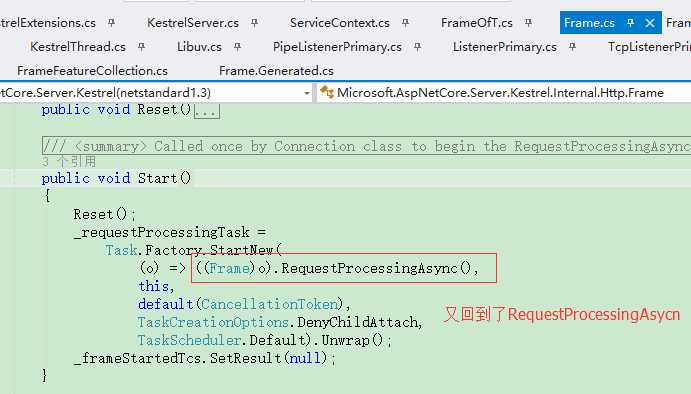Click the collapsed summary comment line
This screenshot has height=394, width=691.
[x=367, y=146]
